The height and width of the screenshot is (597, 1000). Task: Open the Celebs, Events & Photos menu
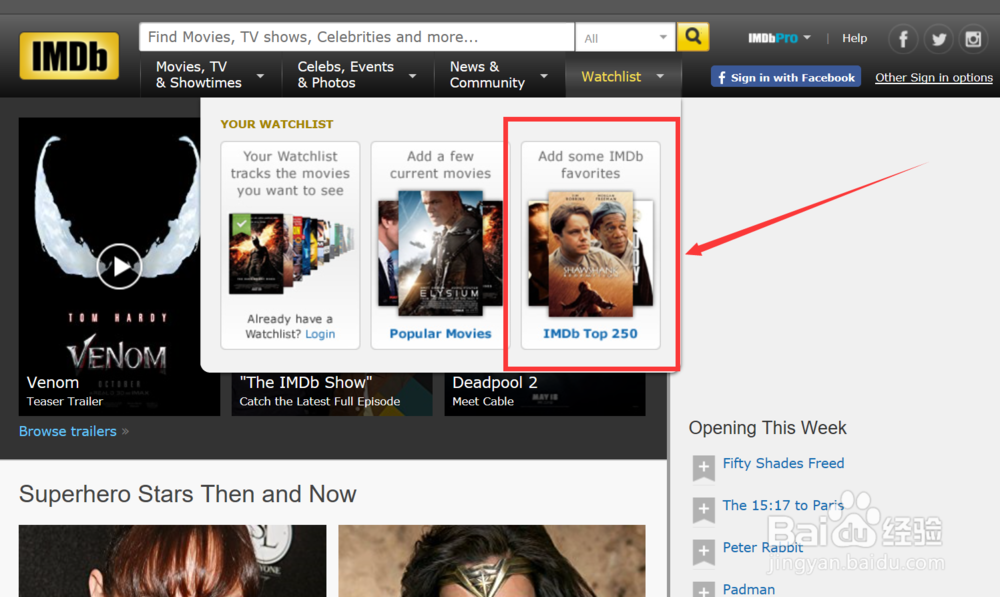[357, 75]
